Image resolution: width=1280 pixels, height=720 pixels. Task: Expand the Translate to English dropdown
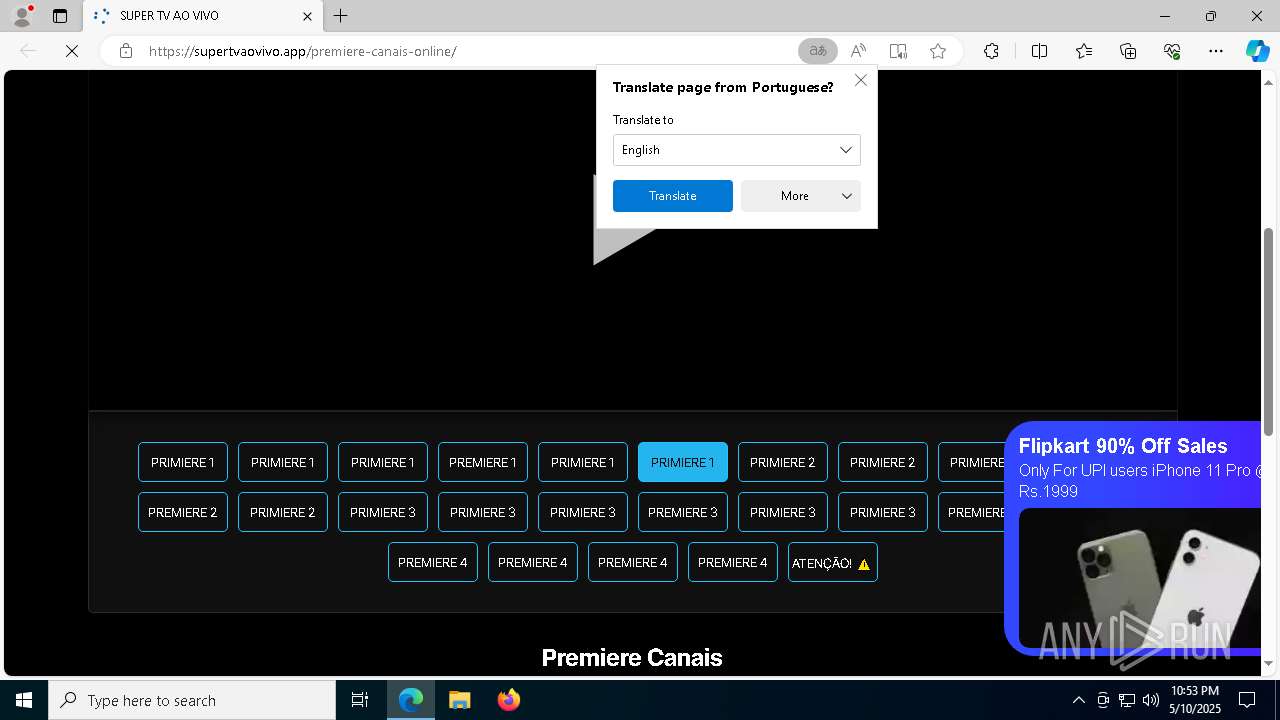point(737,150)
